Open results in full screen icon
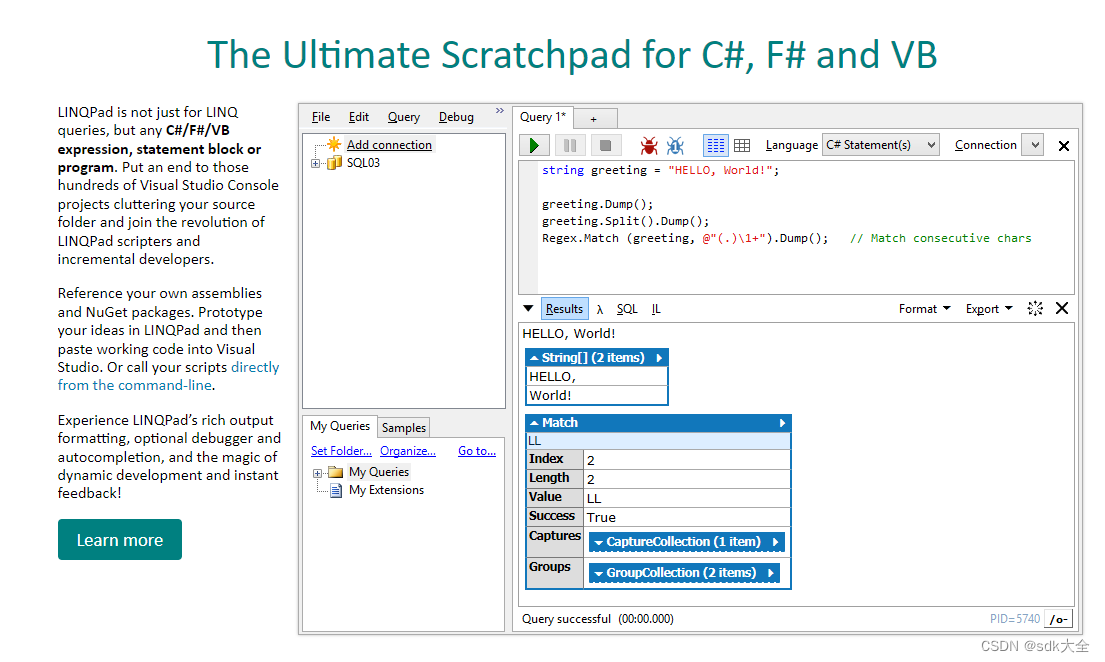1105x662 pixels. point(1035,308)
